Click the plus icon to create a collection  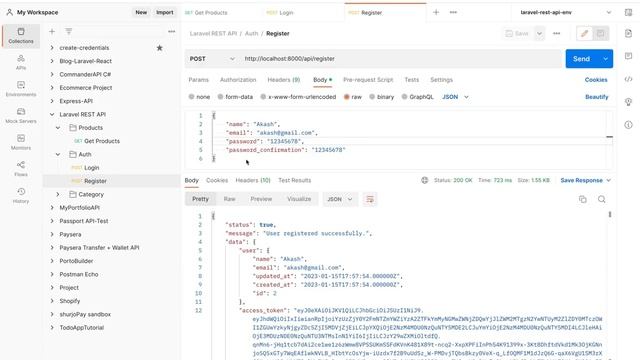coord(52,31)
